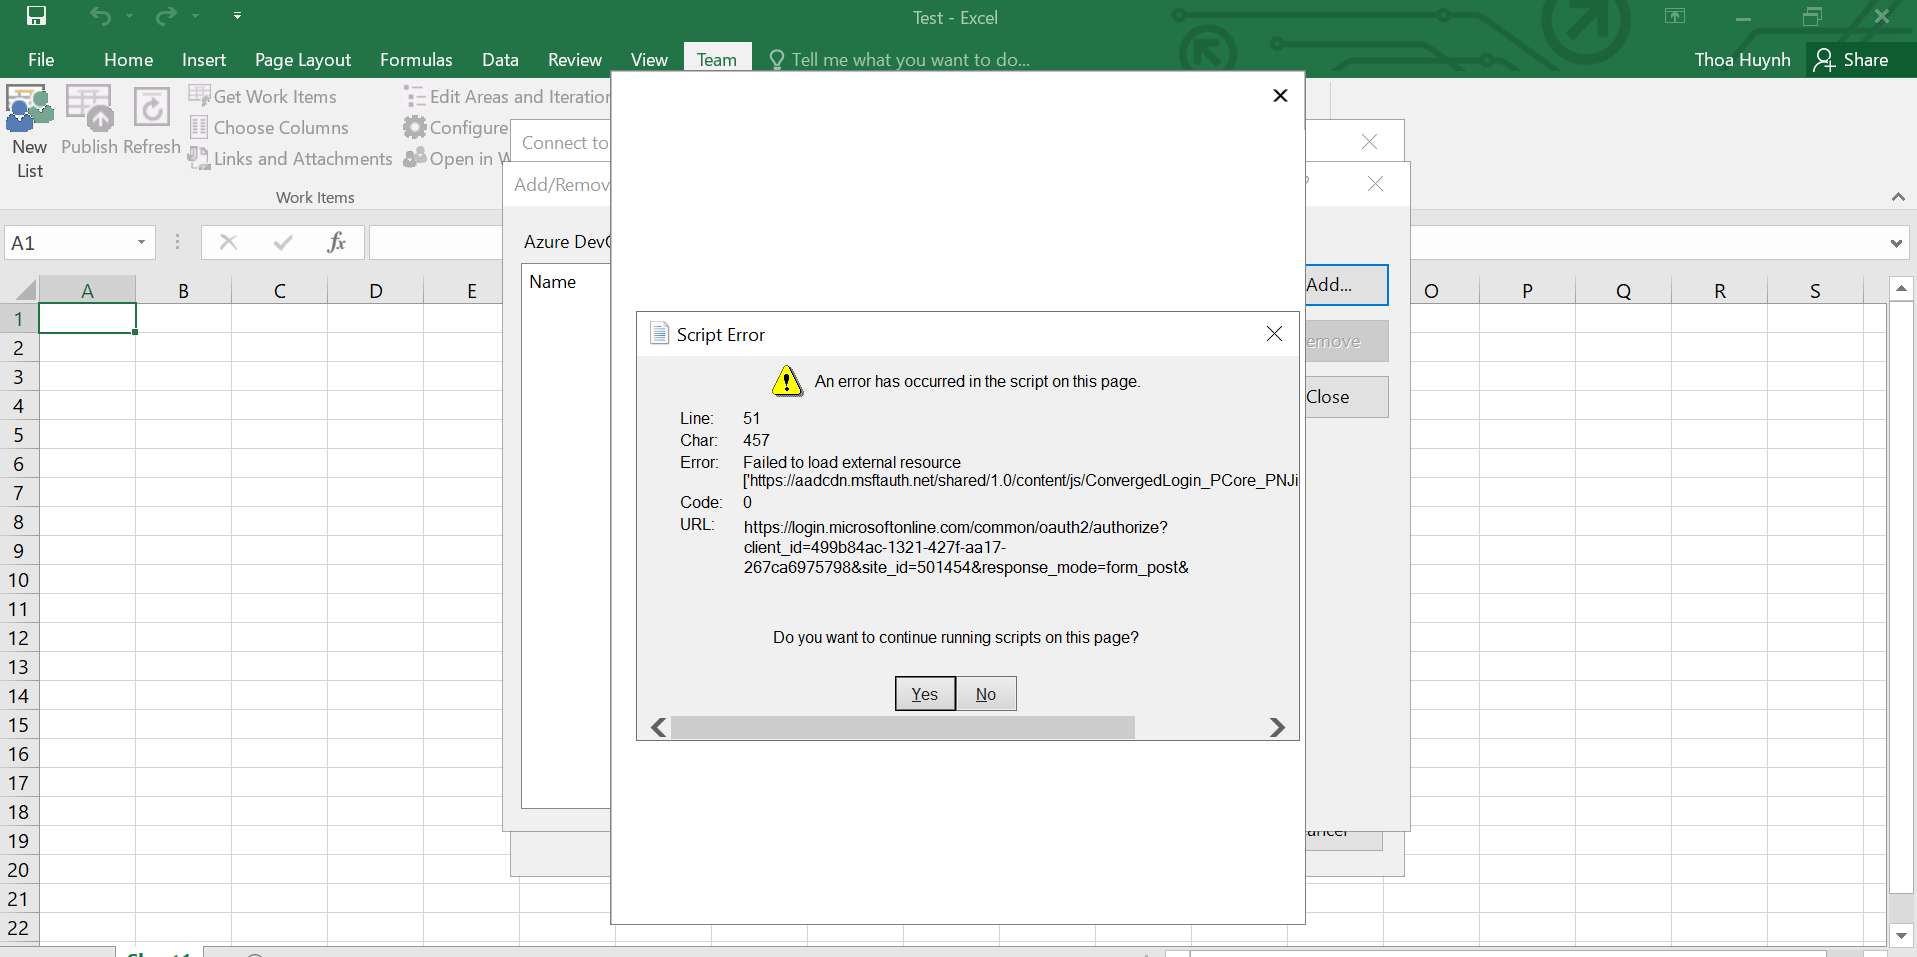
Task: Open the Formulas tab
Action: [x=416, y=60]
